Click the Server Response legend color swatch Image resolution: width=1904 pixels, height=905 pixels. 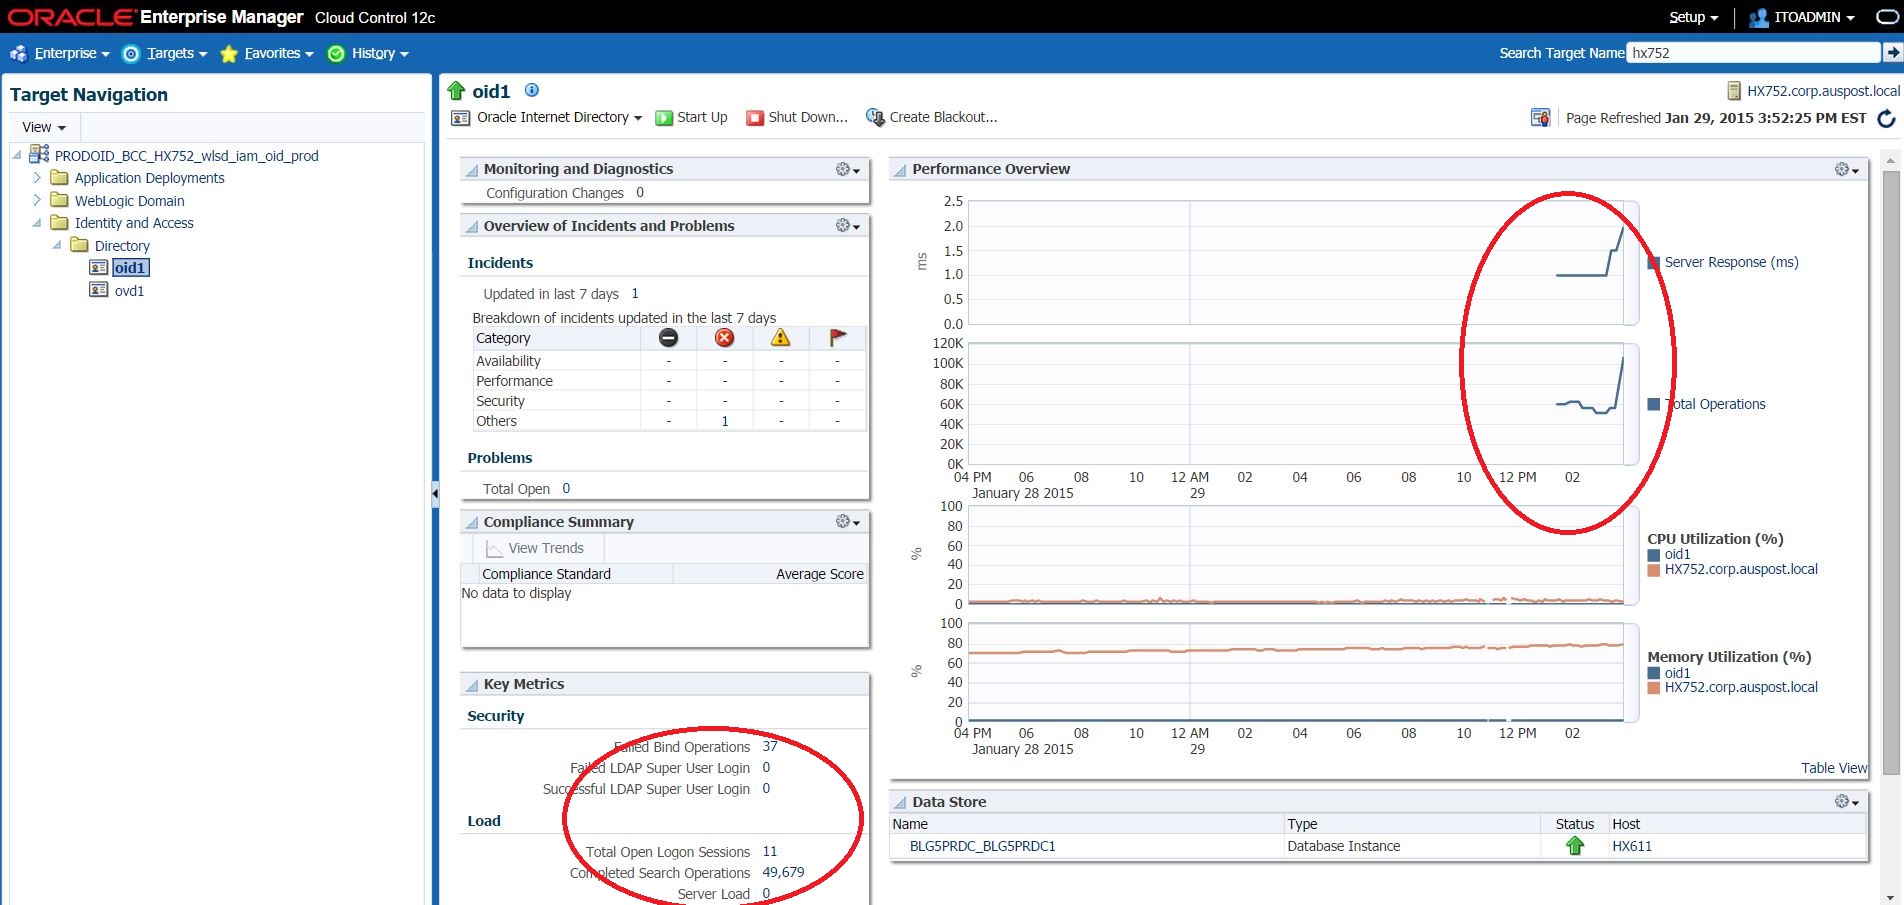tap(1653, 263)
